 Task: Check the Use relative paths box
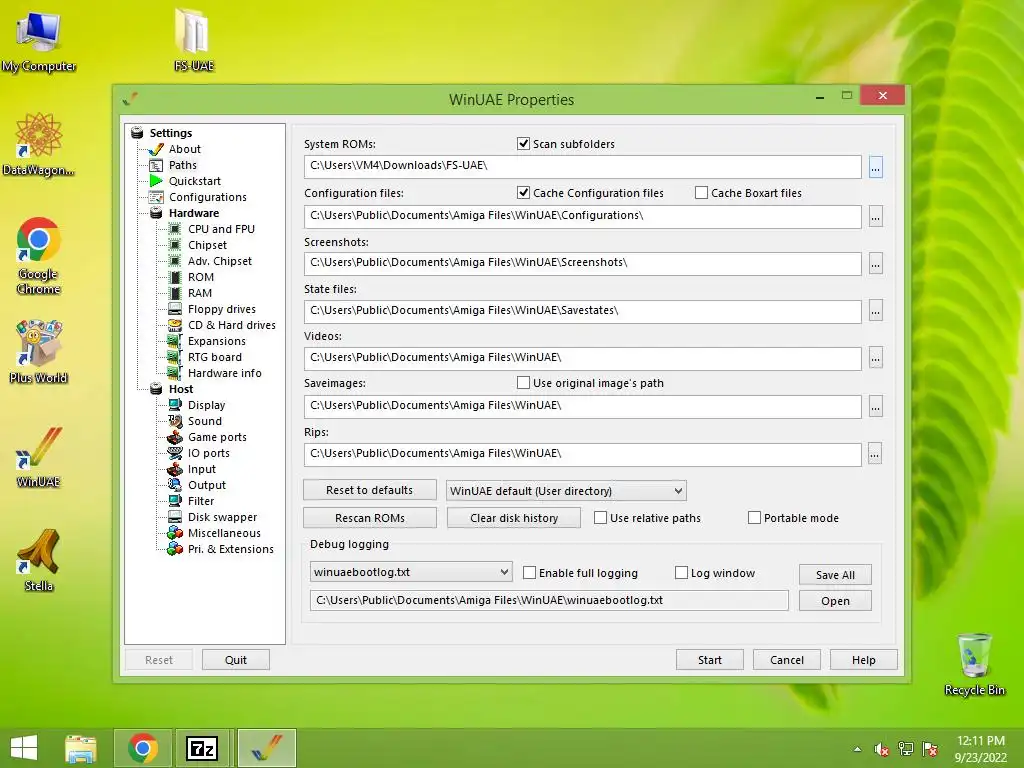click(600, 518)
